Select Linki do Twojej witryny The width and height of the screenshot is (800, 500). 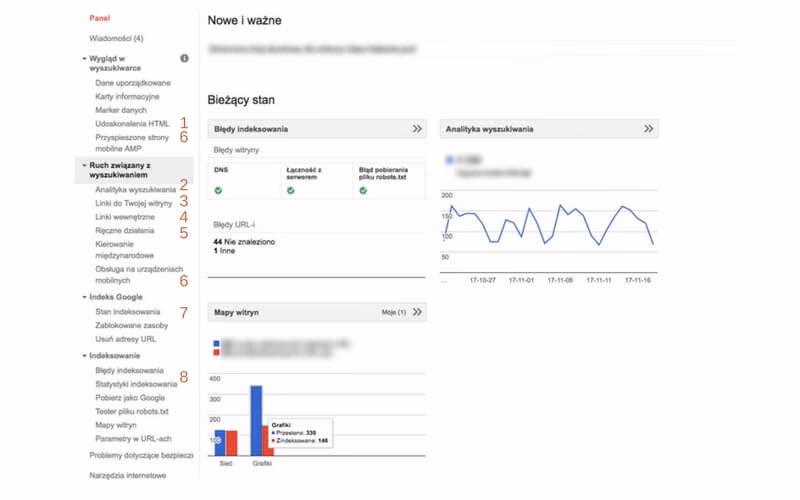pos(134,204)
